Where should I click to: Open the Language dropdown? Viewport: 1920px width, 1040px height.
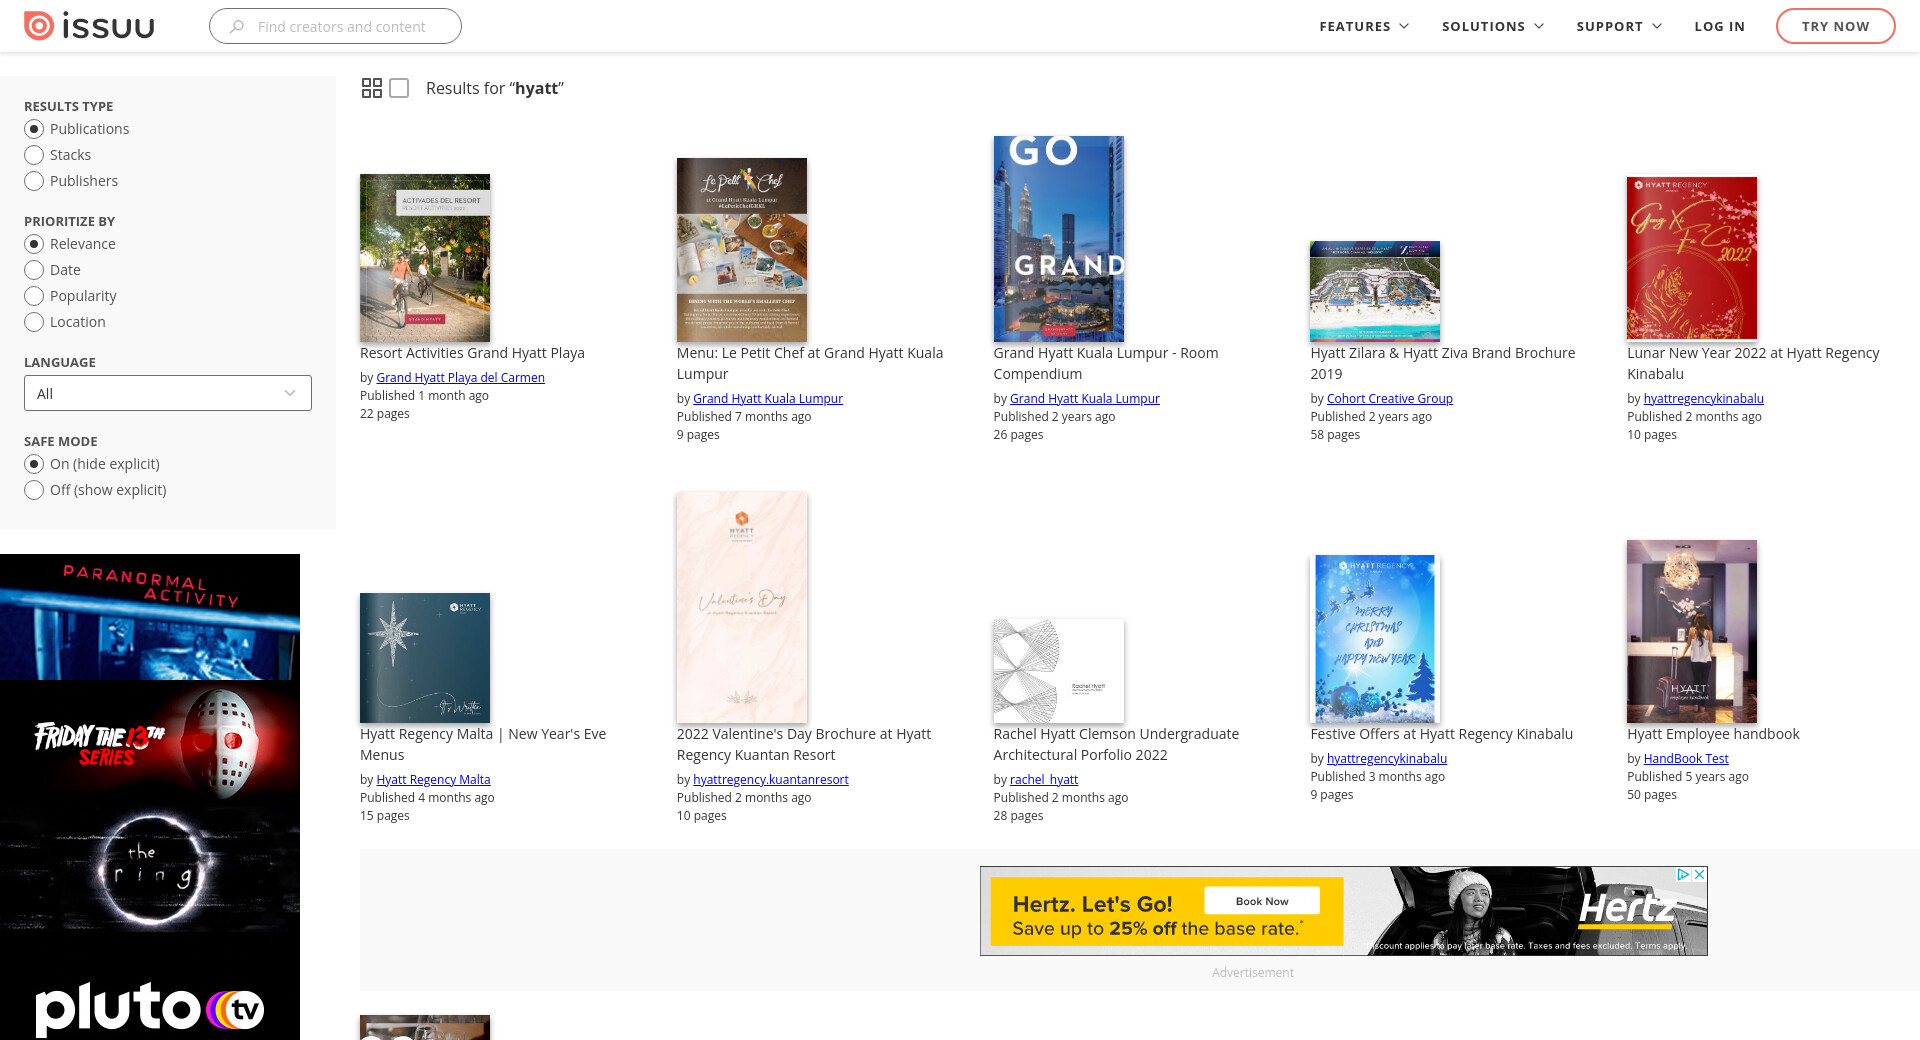pyautogui.click(x=168, y=393)
